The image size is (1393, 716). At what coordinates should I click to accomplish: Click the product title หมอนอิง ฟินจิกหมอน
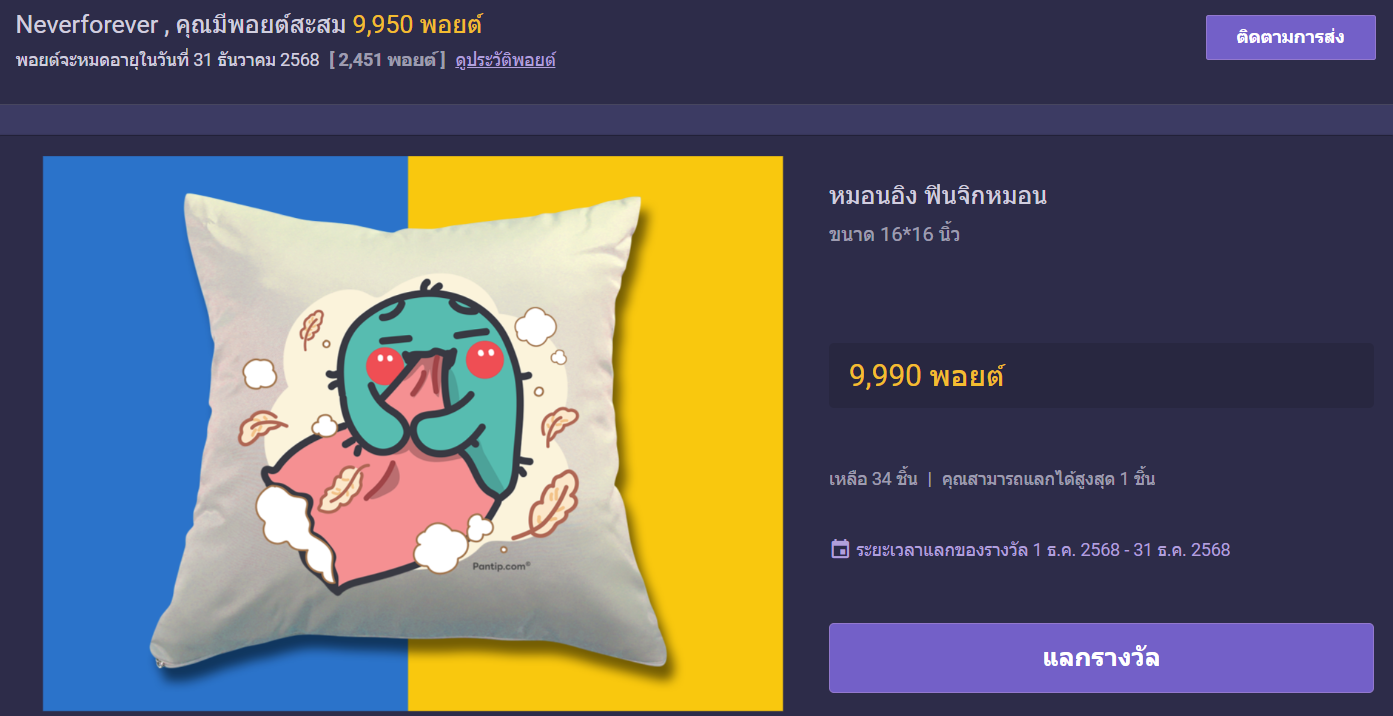pos(938,195)
